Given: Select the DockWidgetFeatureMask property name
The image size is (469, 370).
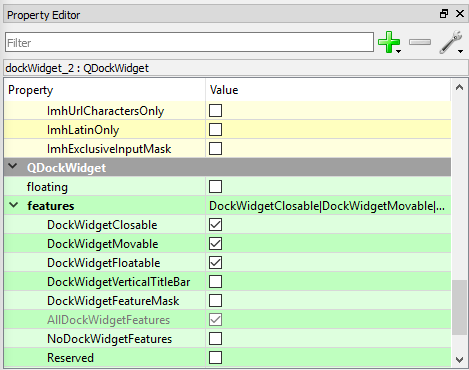Looking at the screenshot, I should pyautogui.click(x=113, y=301).
